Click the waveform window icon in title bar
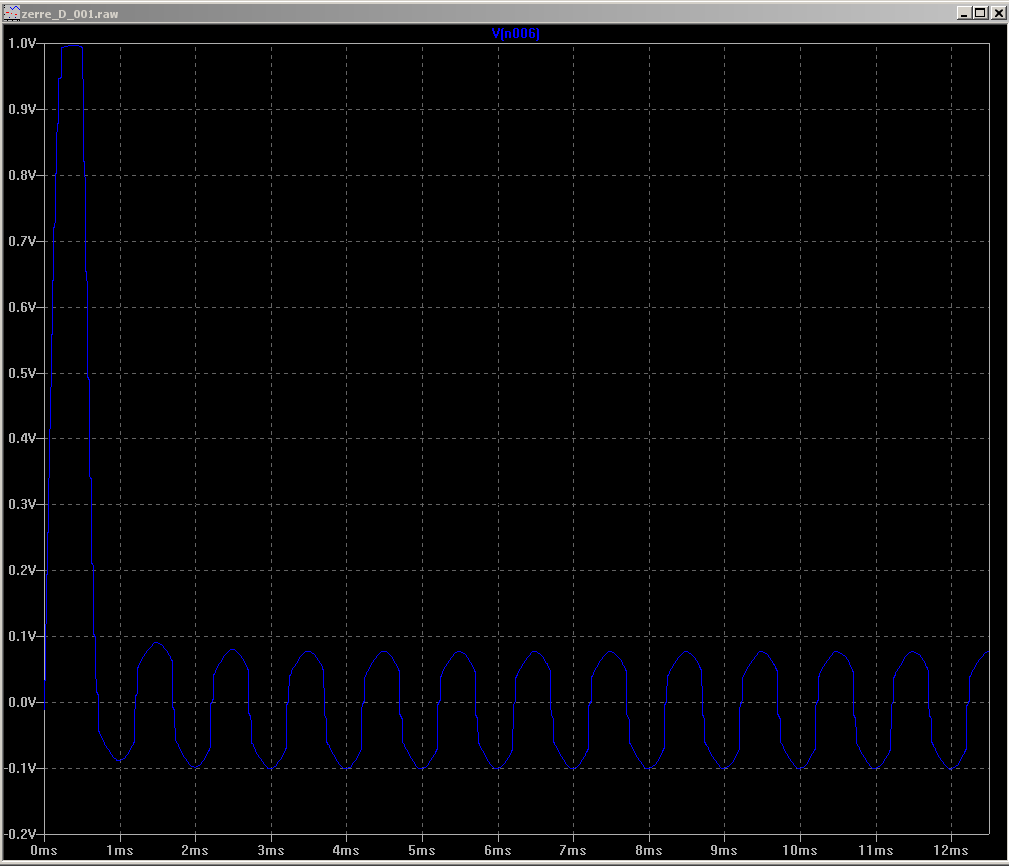This screenshot has height=866, width=1009. point(12,13)
